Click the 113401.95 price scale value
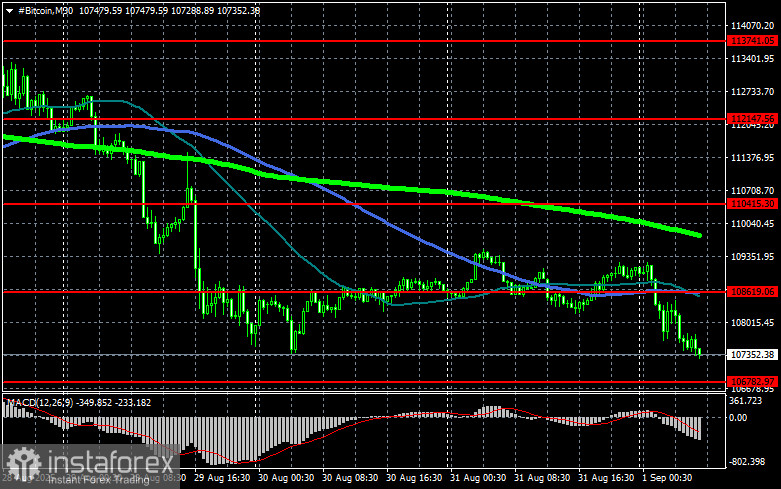 (752, 59)
